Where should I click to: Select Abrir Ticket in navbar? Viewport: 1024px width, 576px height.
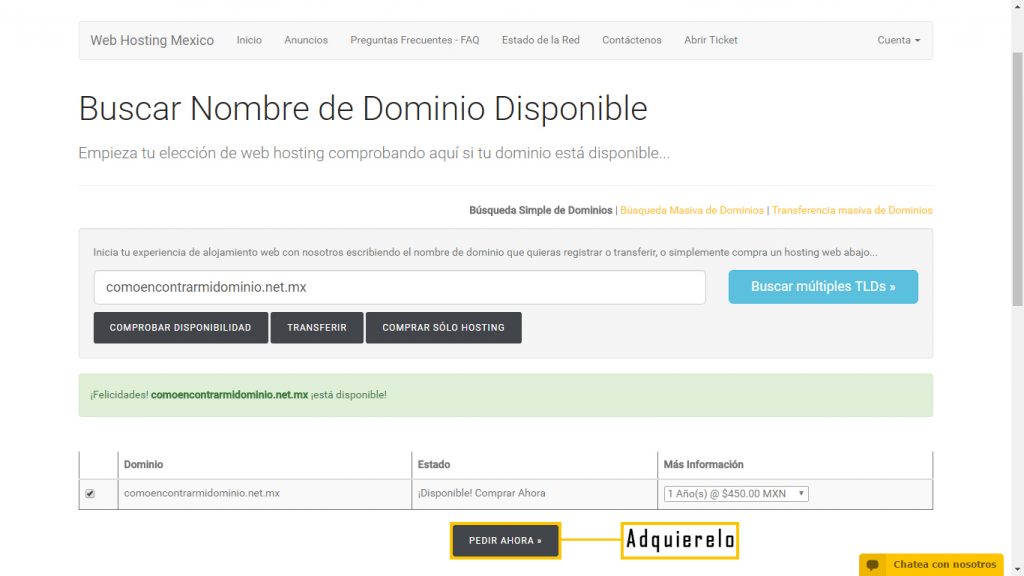coord(710,40)
